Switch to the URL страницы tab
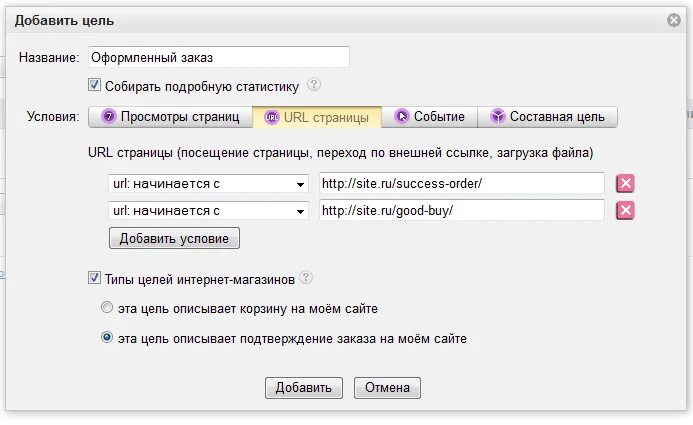 click(x=317, y=117)
